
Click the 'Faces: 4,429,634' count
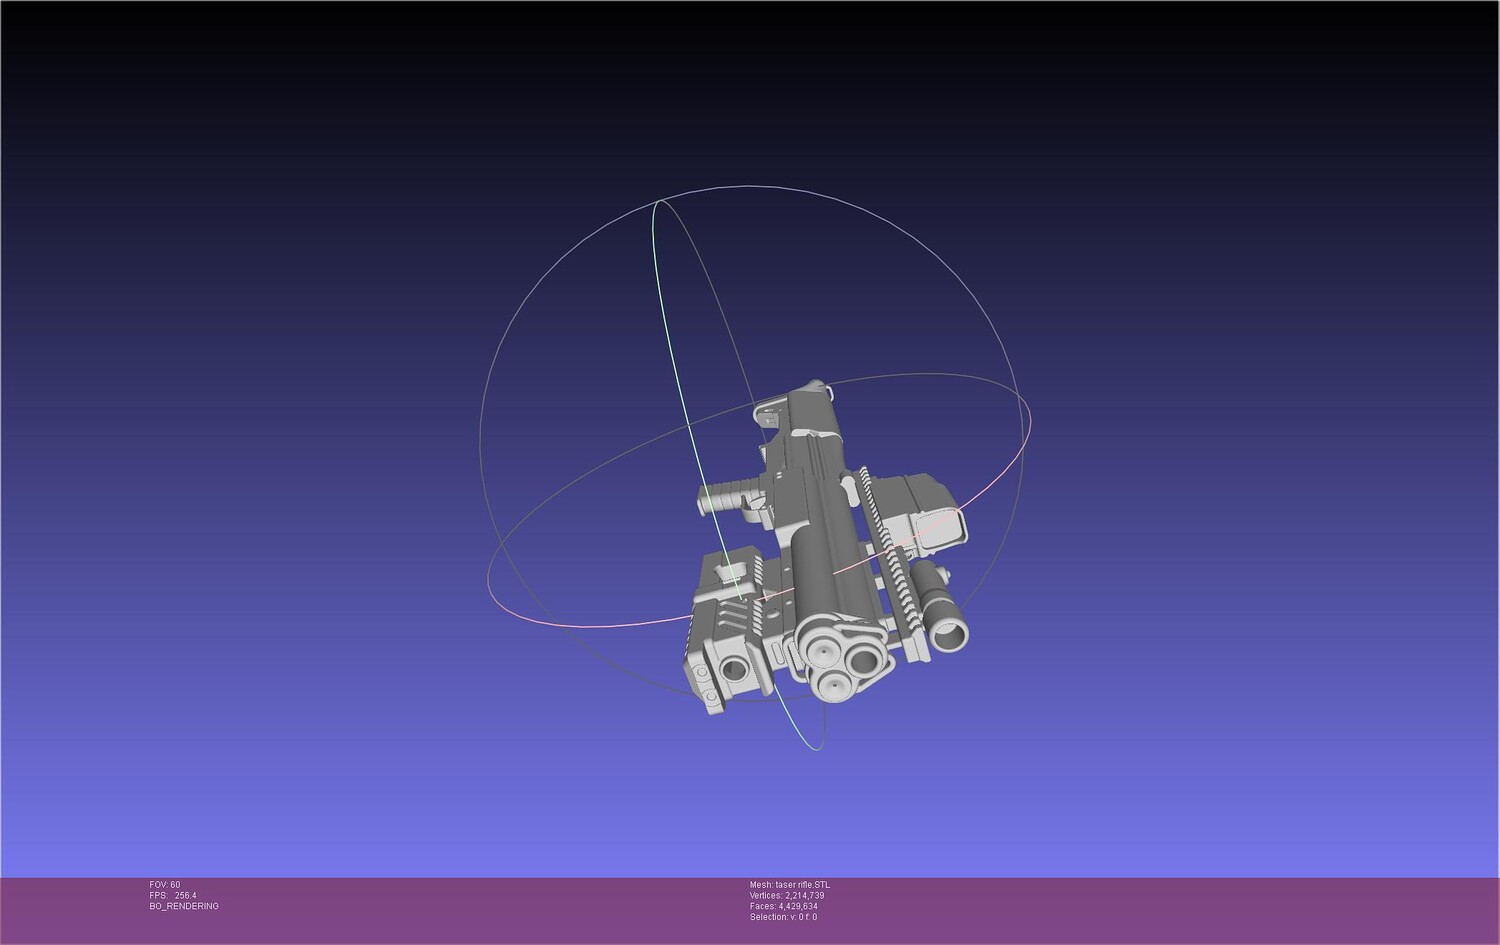point(784,907)
